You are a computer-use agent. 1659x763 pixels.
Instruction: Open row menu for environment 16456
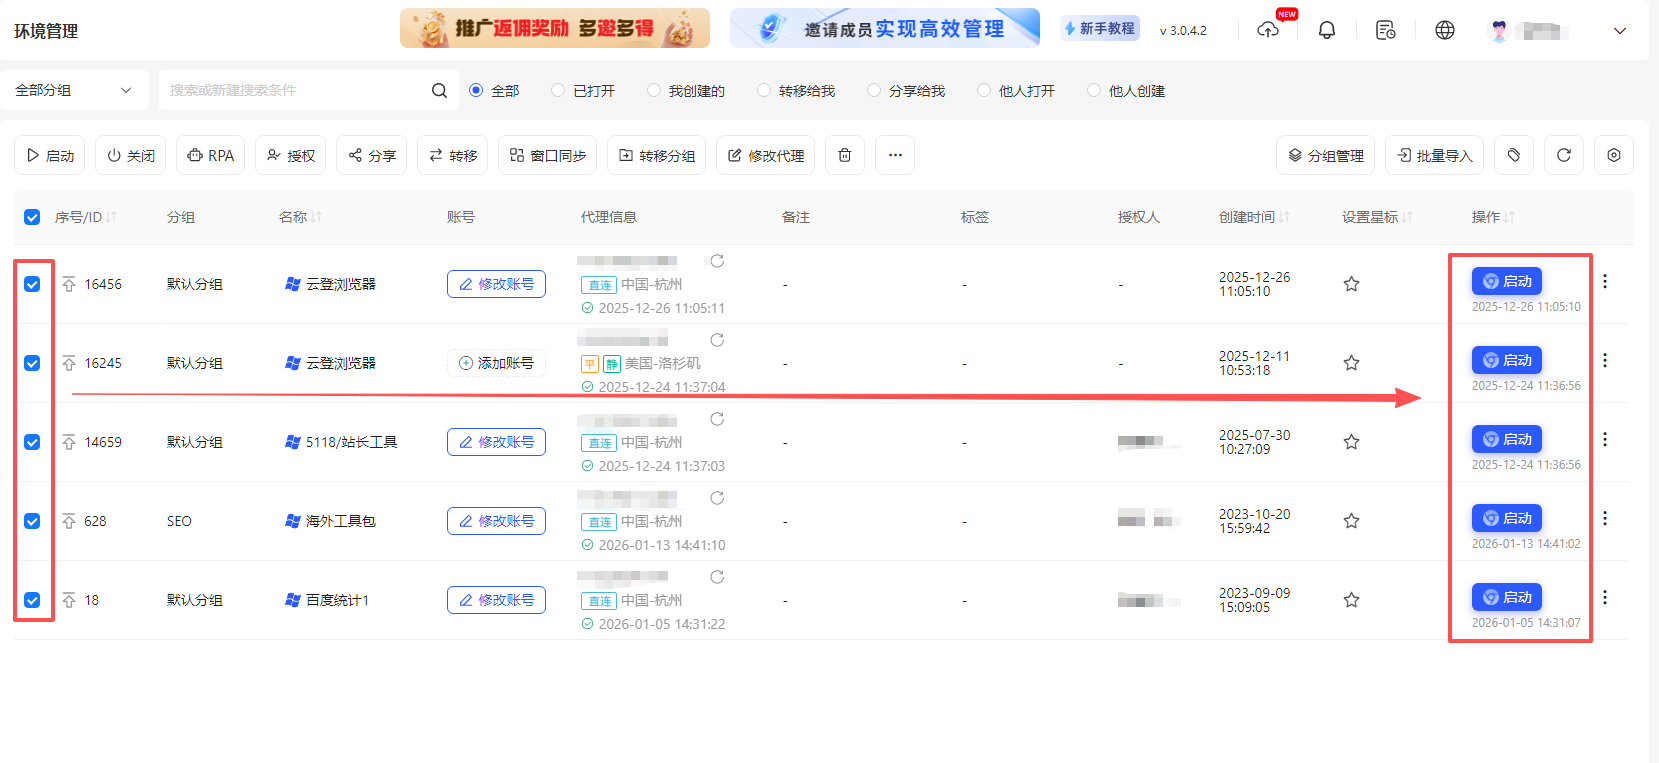coord(1605,281)
